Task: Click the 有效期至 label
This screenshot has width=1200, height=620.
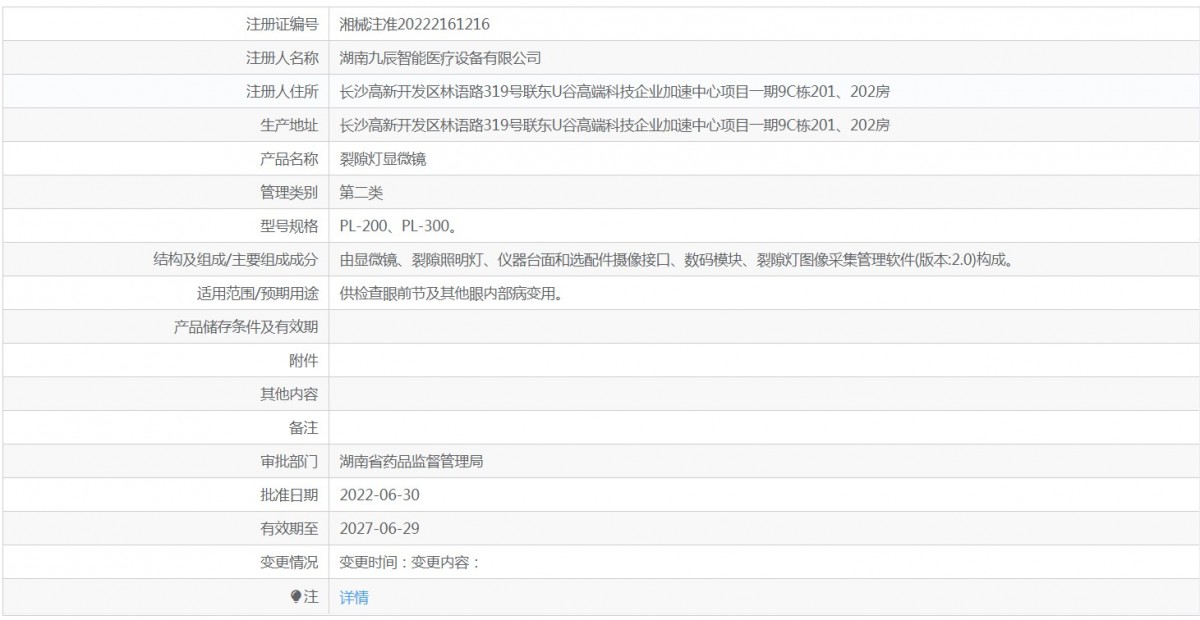Action: tap(289, 529)
